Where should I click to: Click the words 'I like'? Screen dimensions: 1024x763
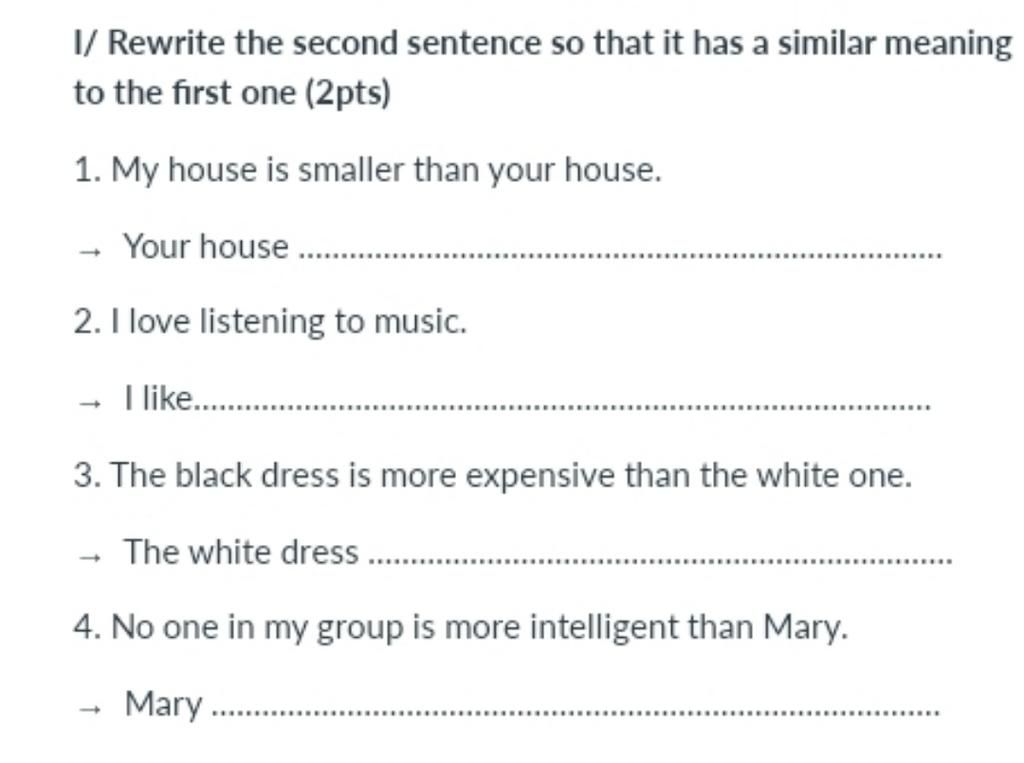[x=158, y=398]
